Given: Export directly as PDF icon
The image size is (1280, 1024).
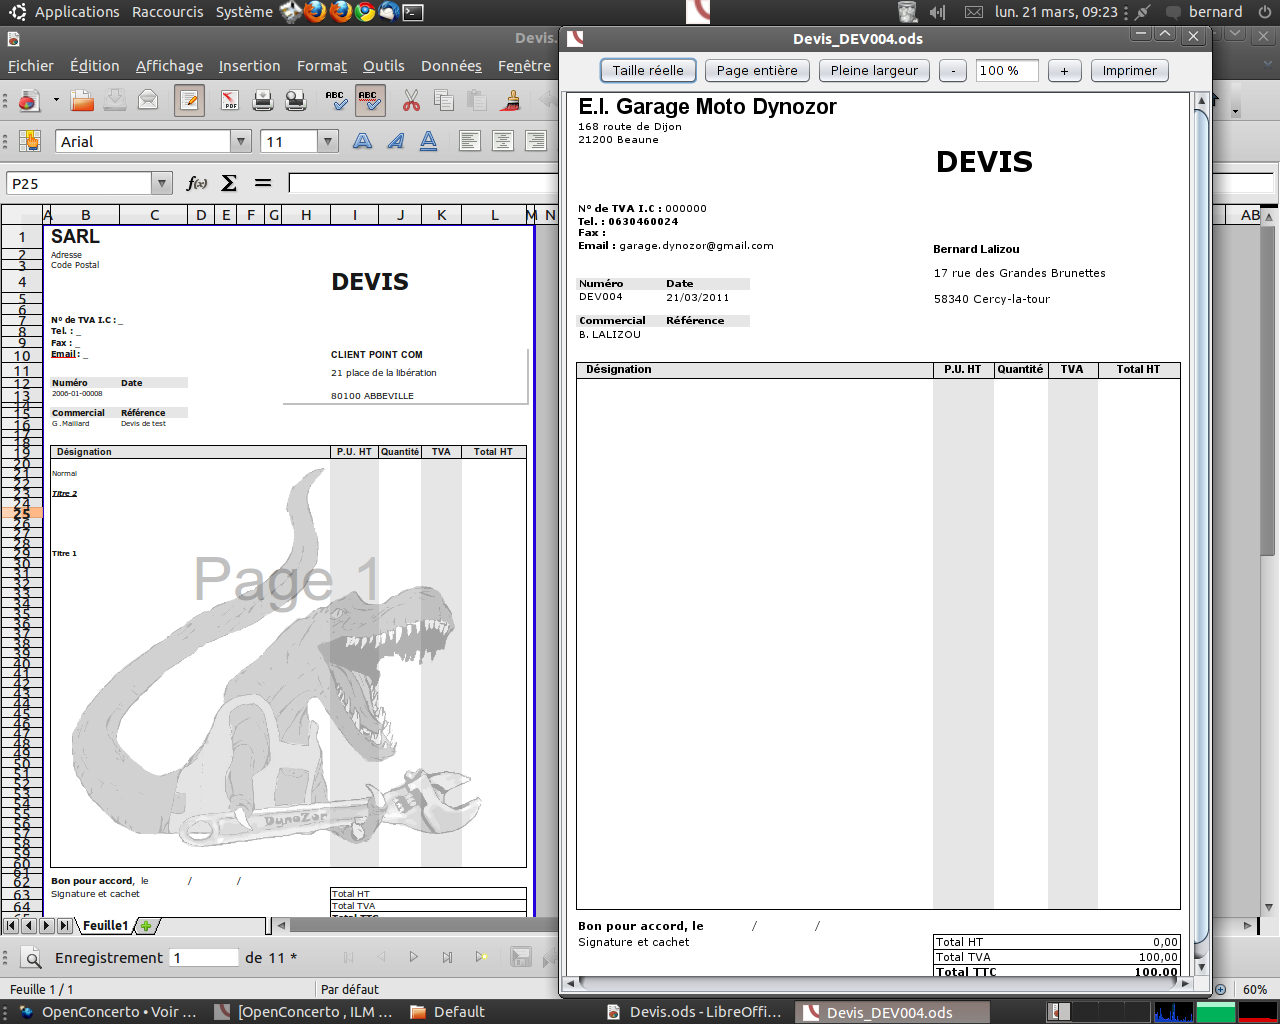Looking at the screenshot, I should pos(230,100).
